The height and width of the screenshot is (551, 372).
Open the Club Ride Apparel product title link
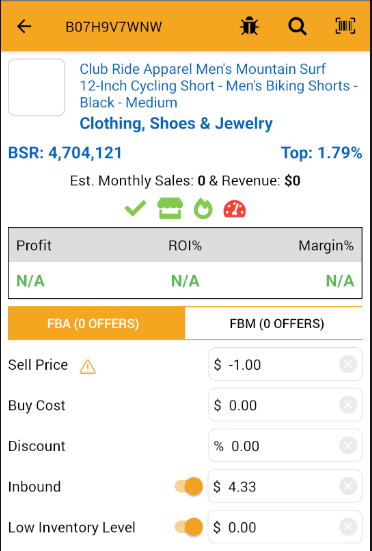(218, 86)
